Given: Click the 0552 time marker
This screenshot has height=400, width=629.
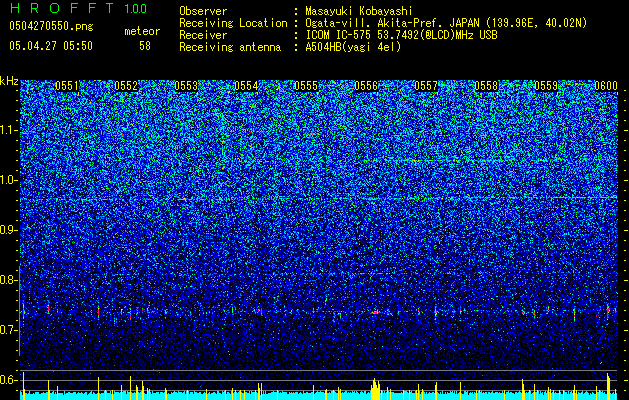Looking at the screenshot, I should [126, 86].
